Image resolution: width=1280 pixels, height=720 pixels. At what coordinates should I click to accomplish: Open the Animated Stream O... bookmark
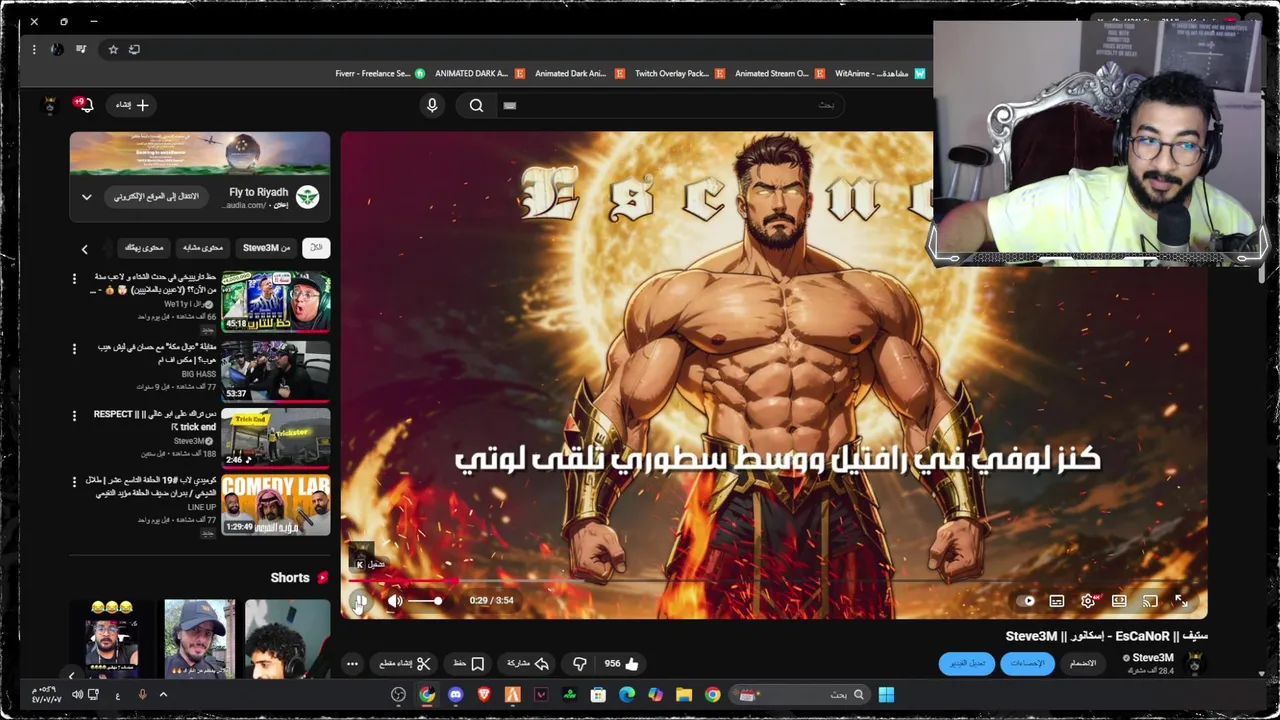pos(779,73)
